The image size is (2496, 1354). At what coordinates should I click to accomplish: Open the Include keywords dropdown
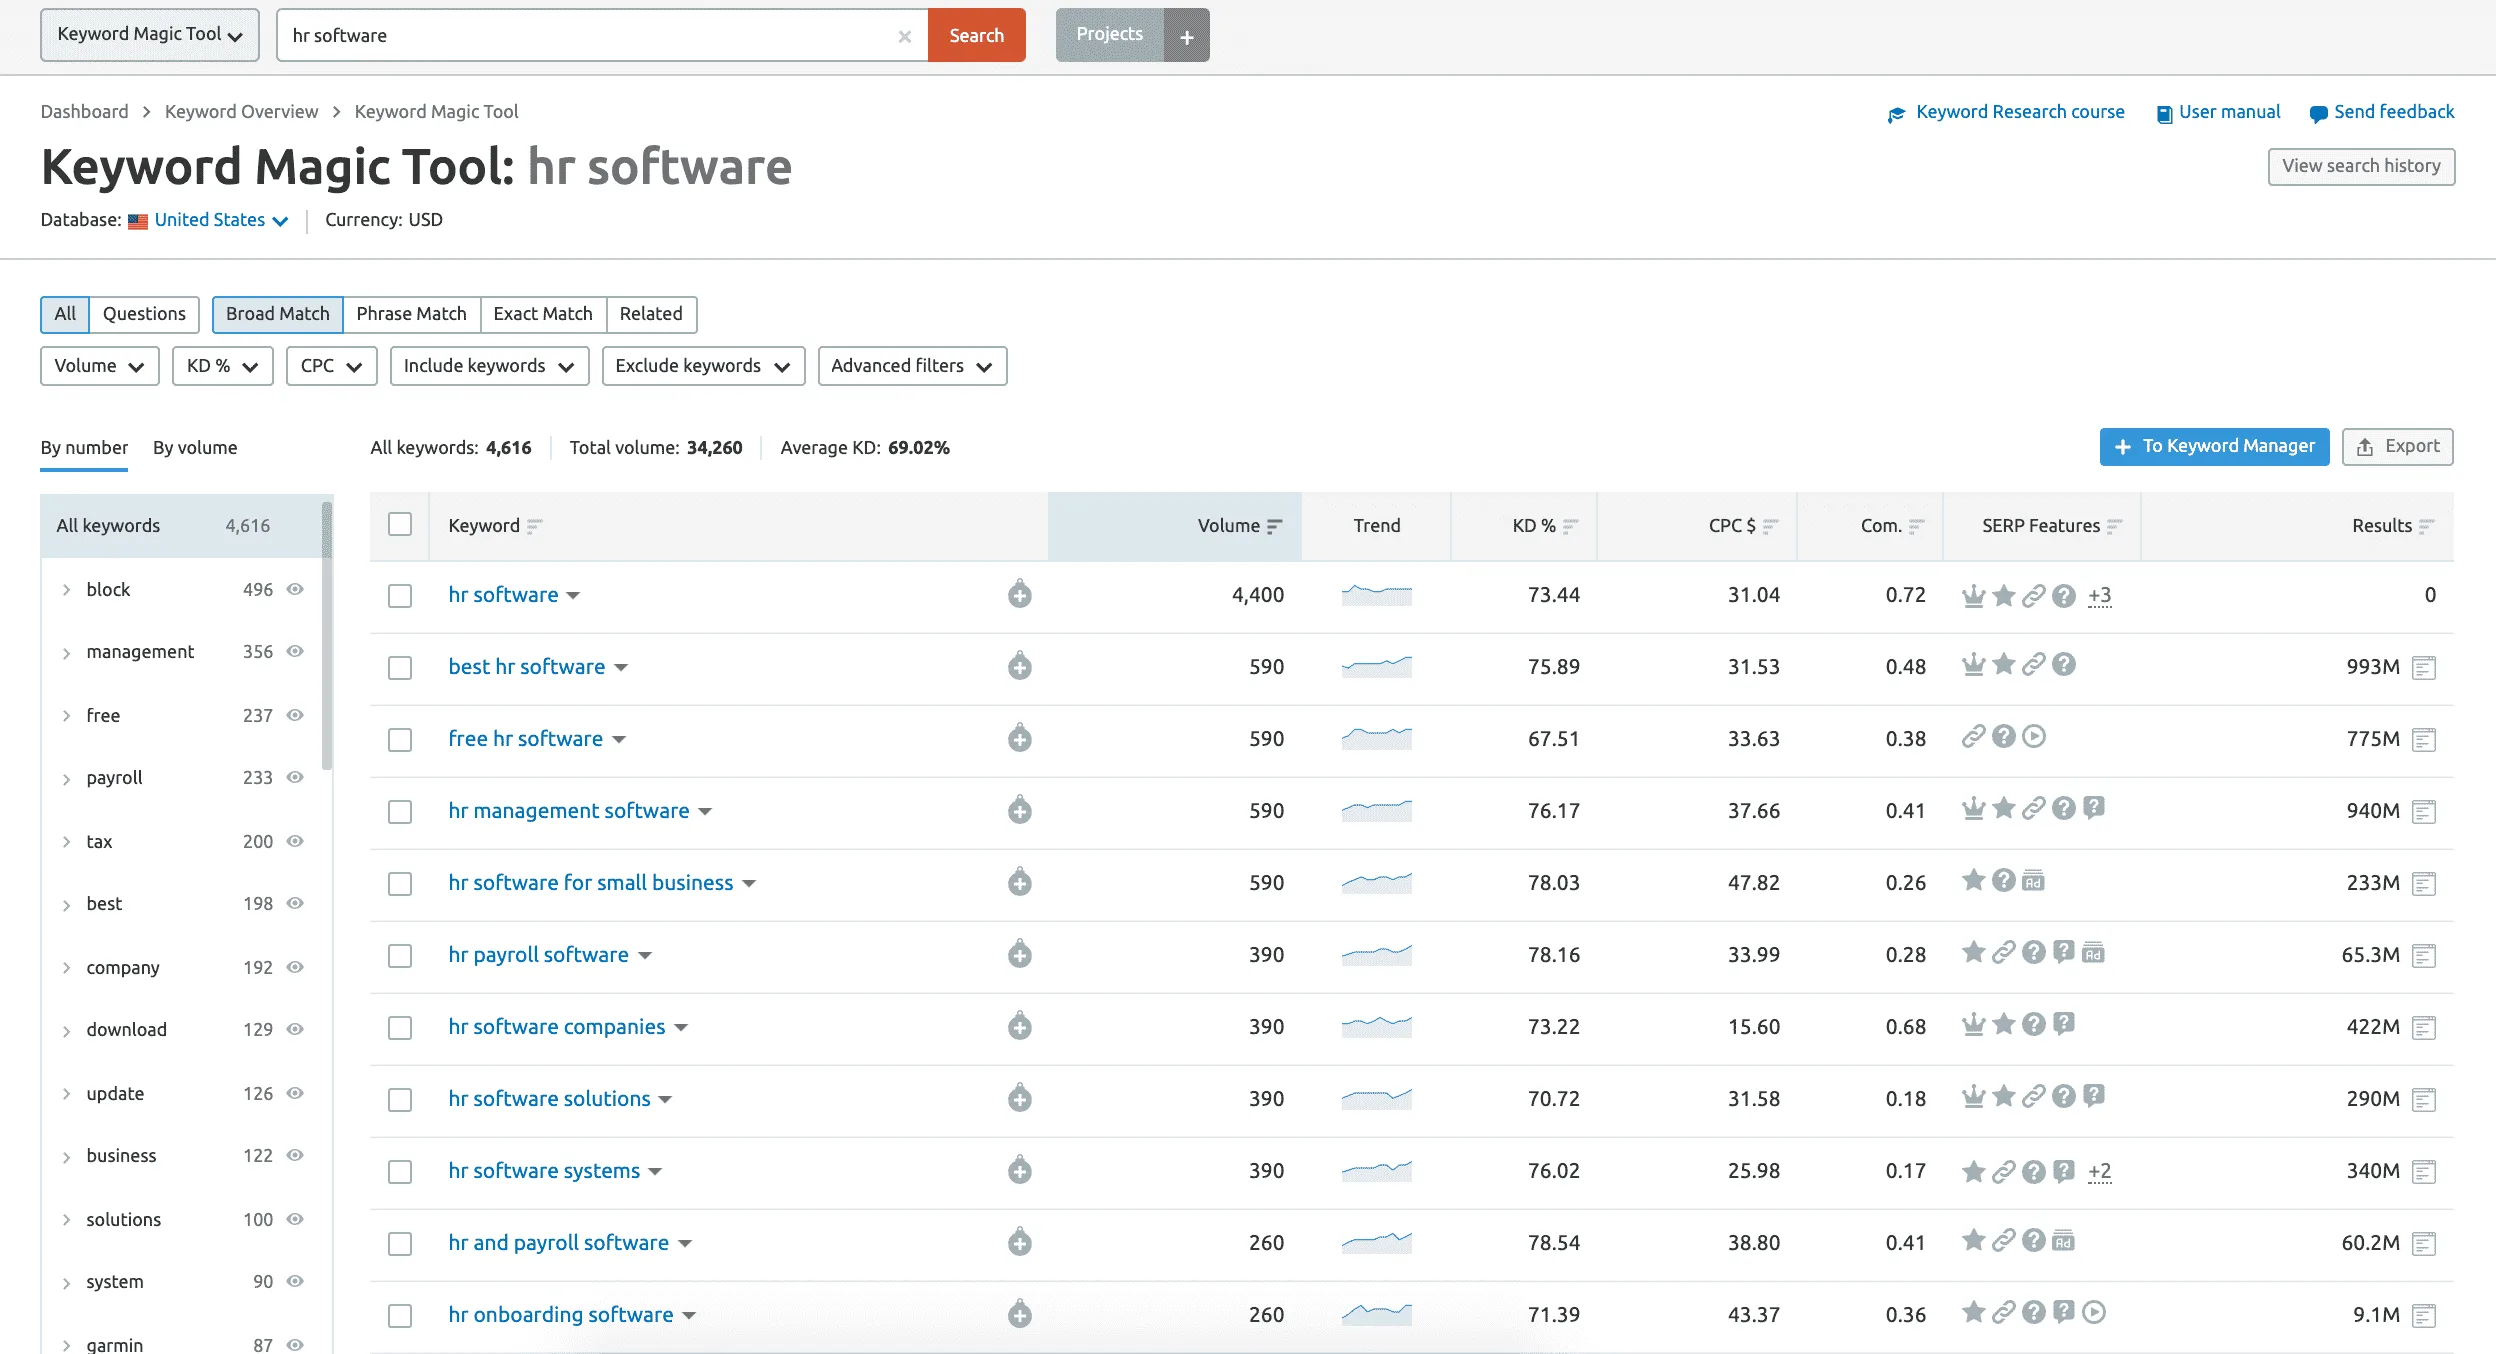[x=489, y=366]
